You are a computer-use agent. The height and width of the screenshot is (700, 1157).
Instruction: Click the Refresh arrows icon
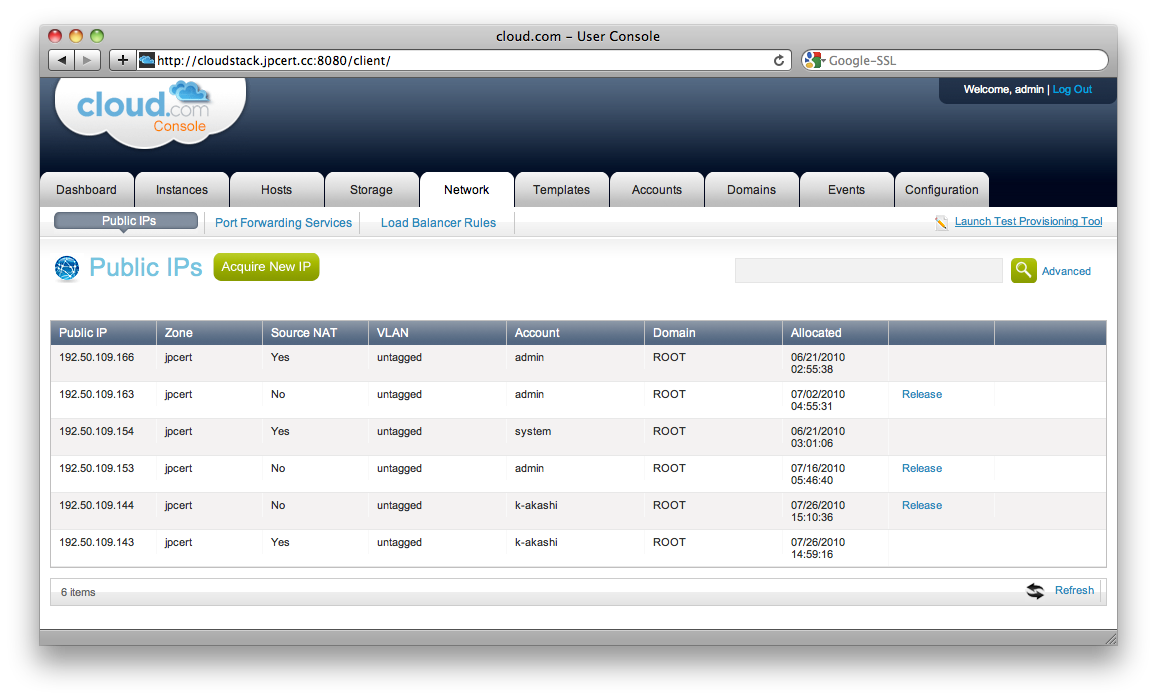1035,591
